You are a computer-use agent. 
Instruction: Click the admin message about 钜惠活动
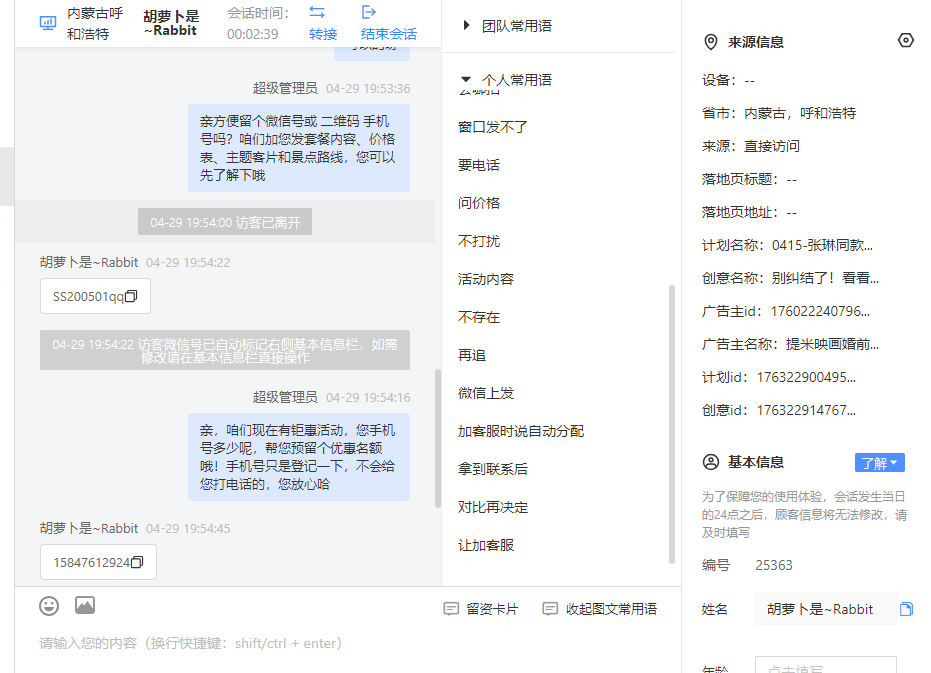pos(299,457)
